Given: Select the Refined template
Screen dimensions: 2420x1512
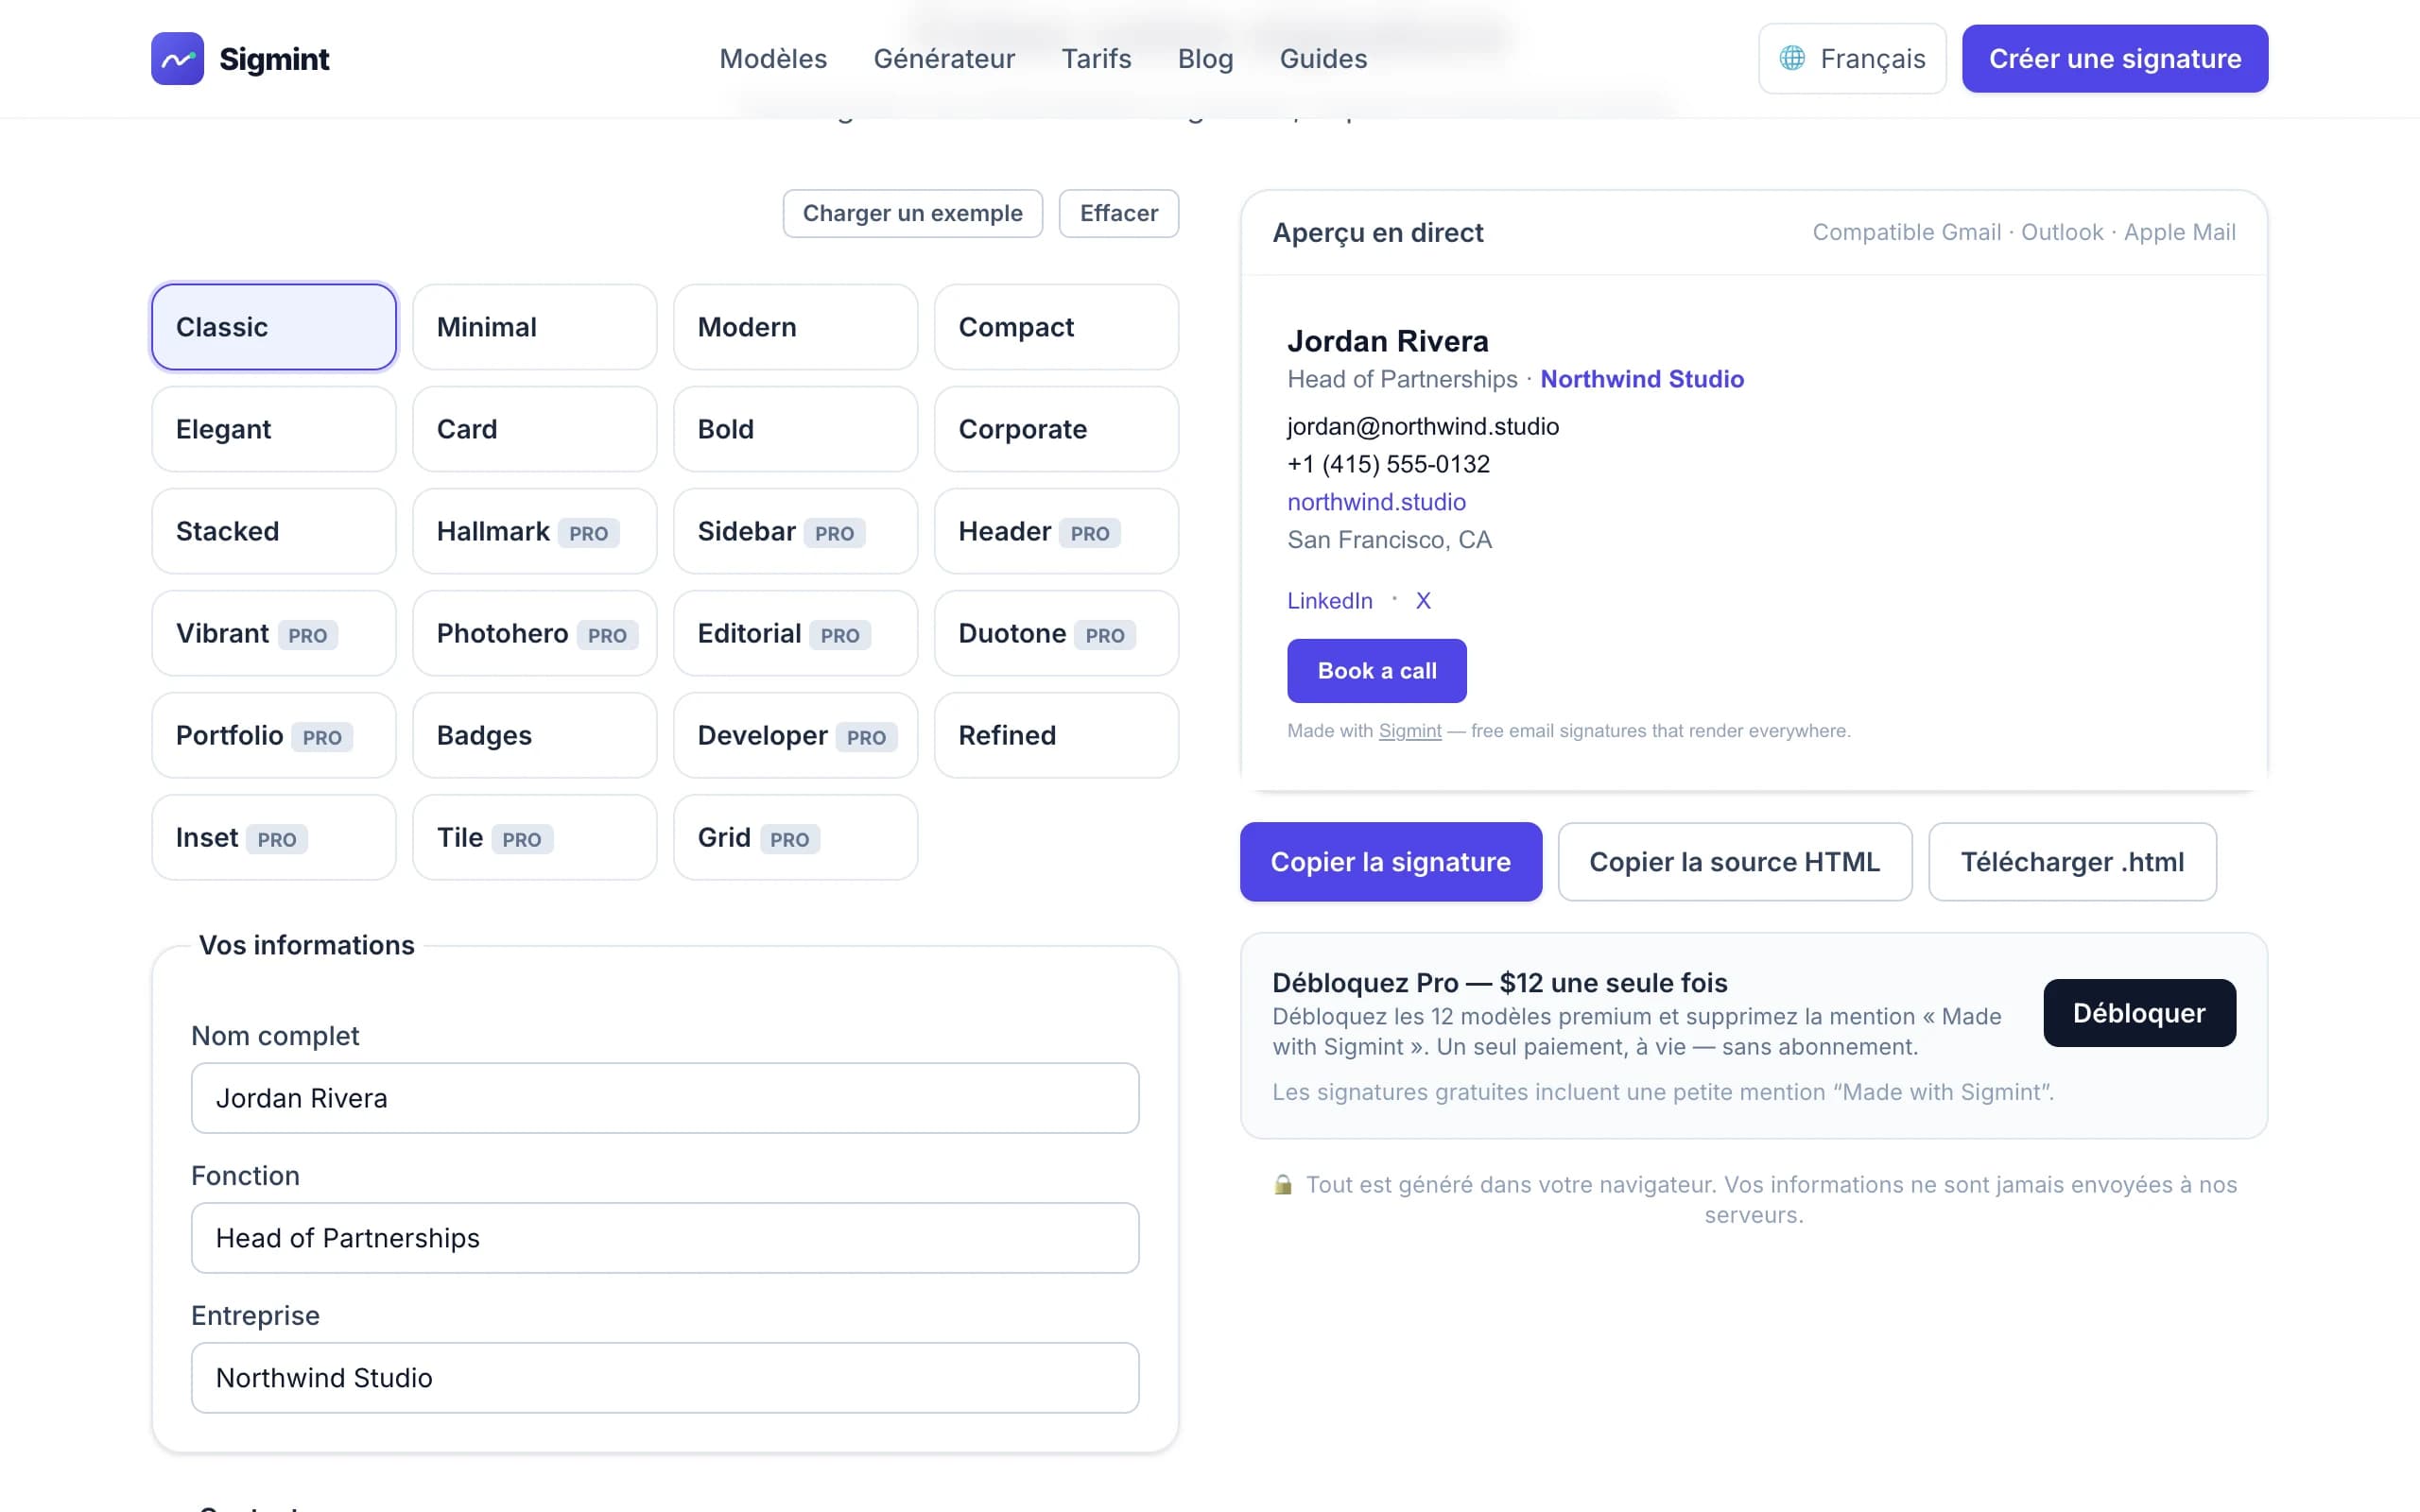Looking at the screenshot, I should coord(1056,735).
